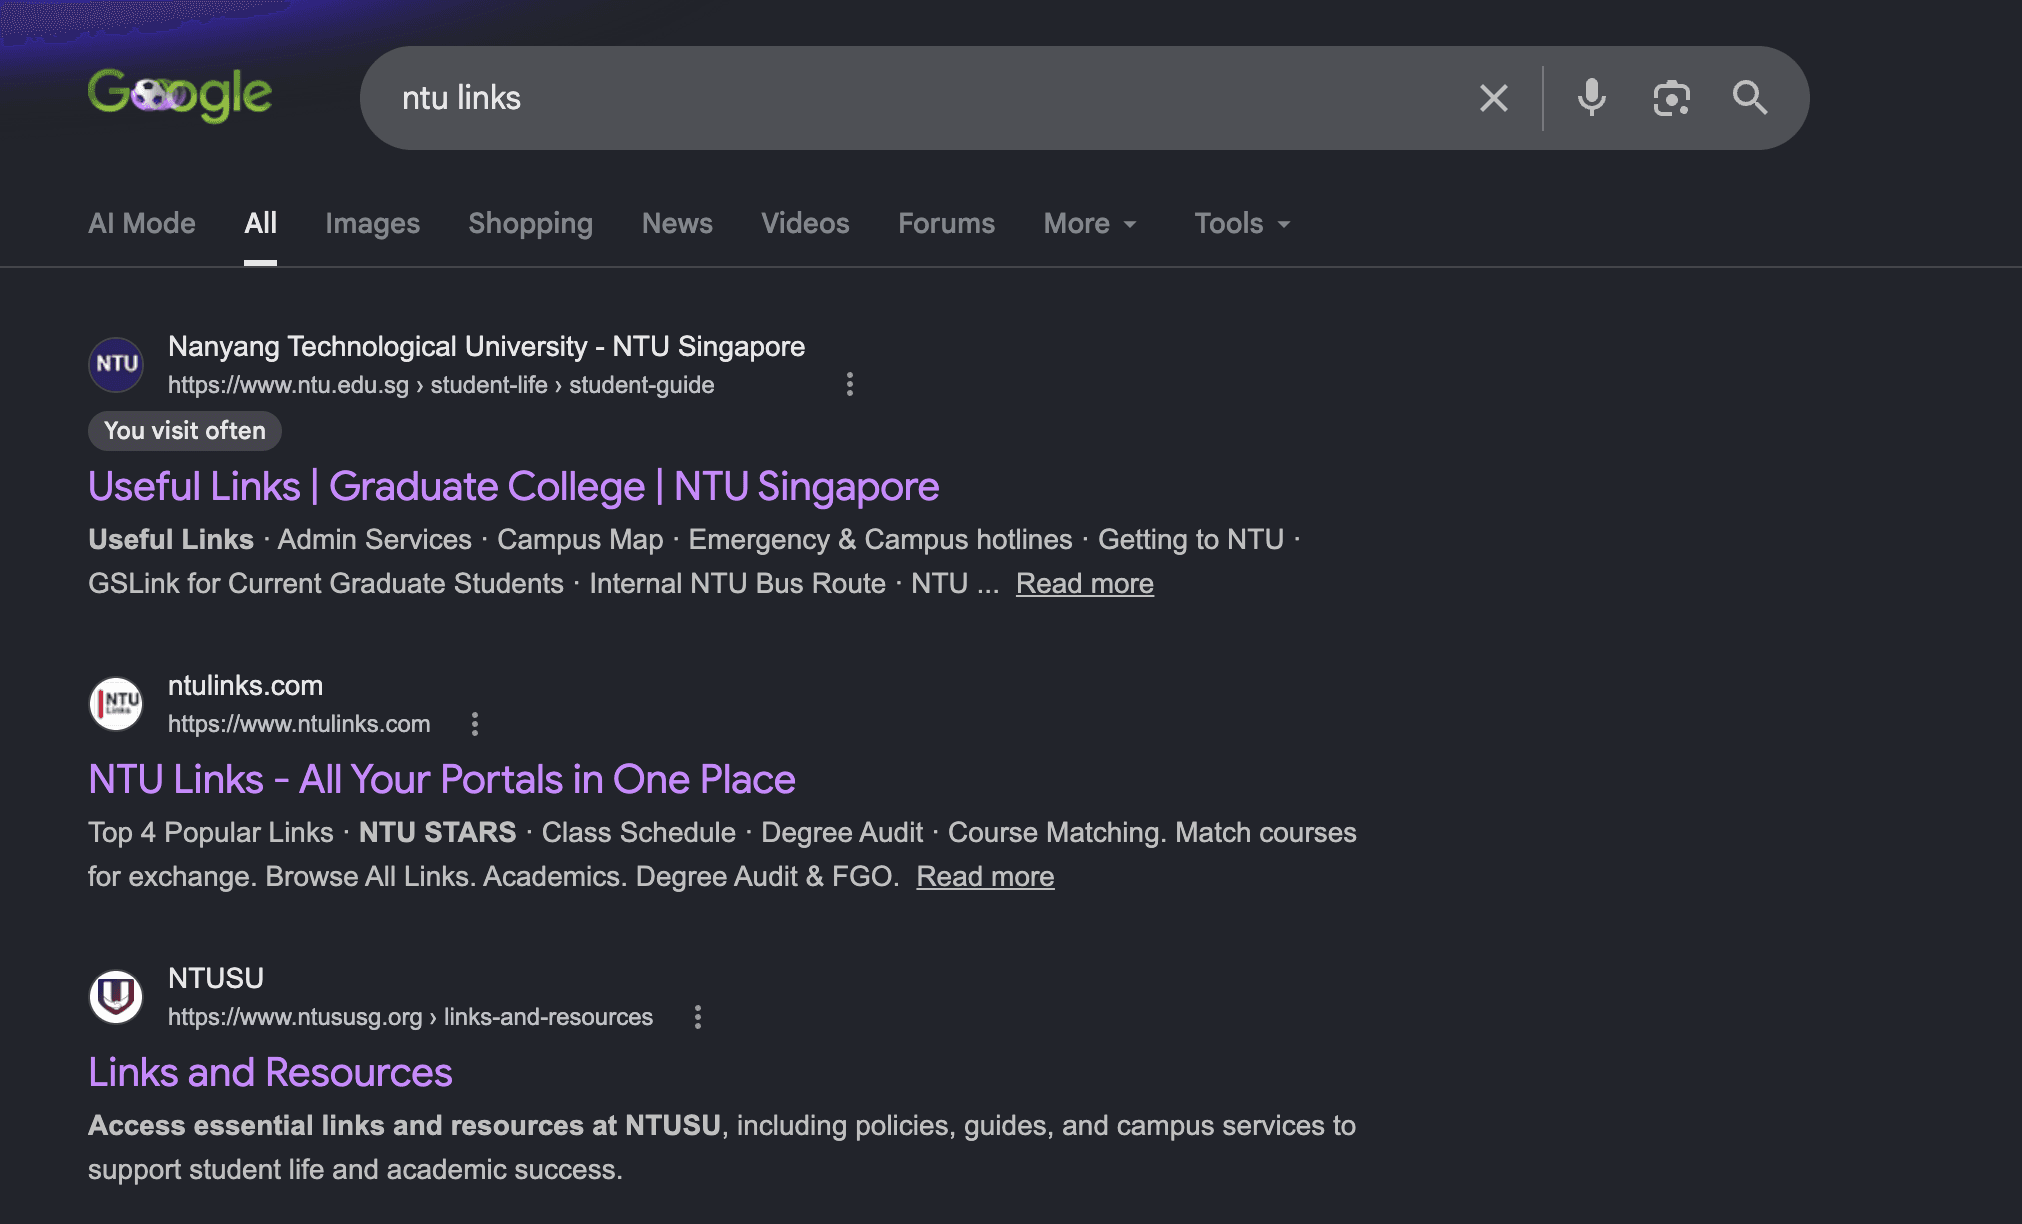2022x1224 pixels.
Task: Click Read more in ntulinks.com snippet
Action: [985, 876]
